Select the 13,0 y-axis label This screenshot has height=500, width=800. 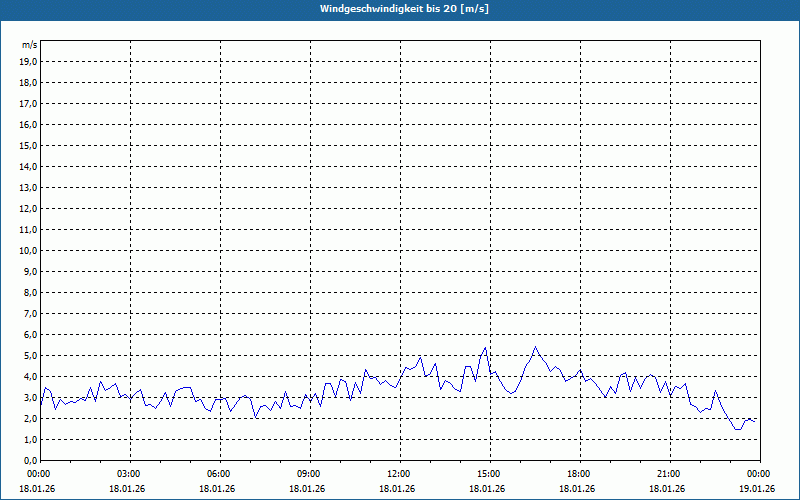pyautogui.click(x=29, y=187)
